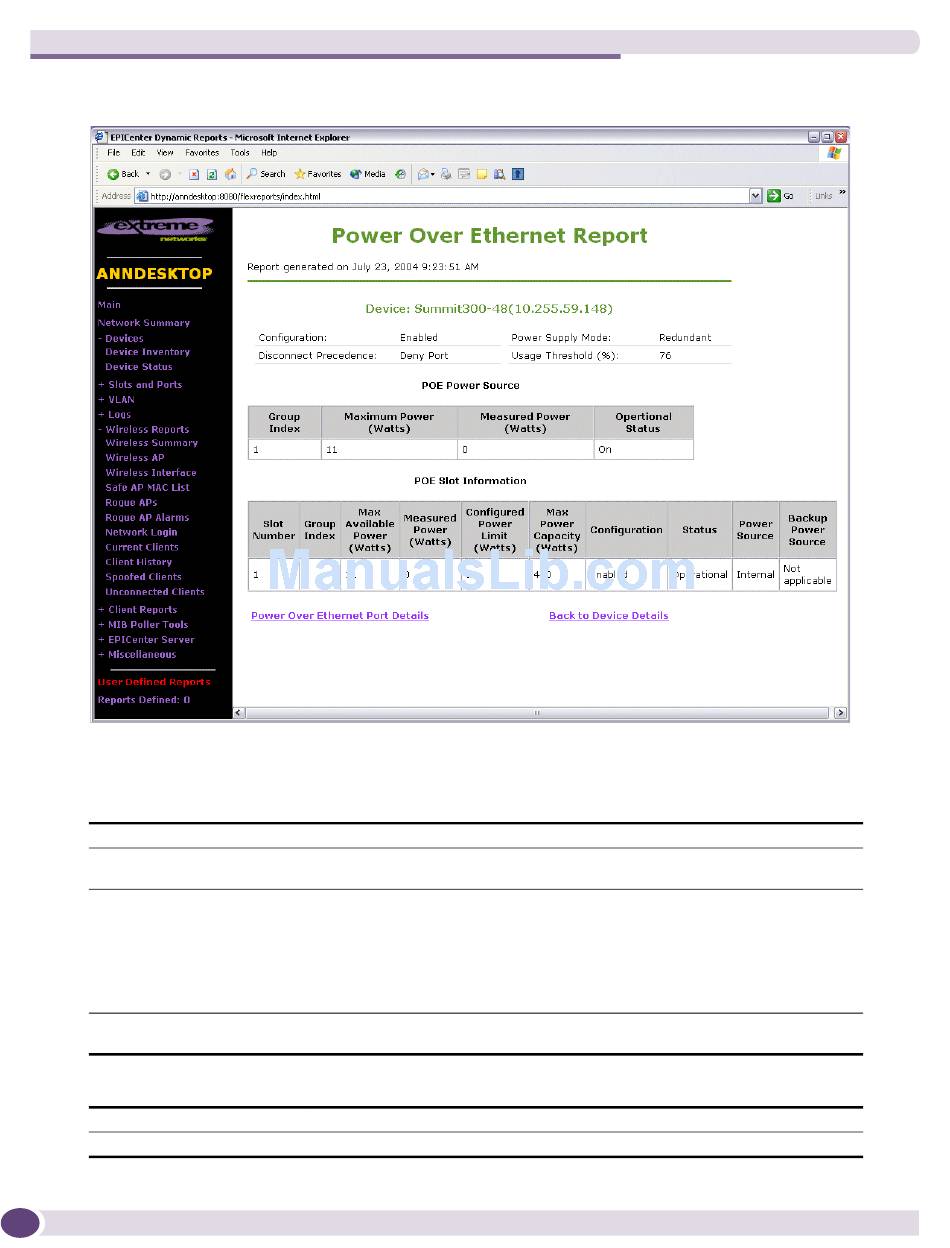Click the scrollbar right arrow

840,713
